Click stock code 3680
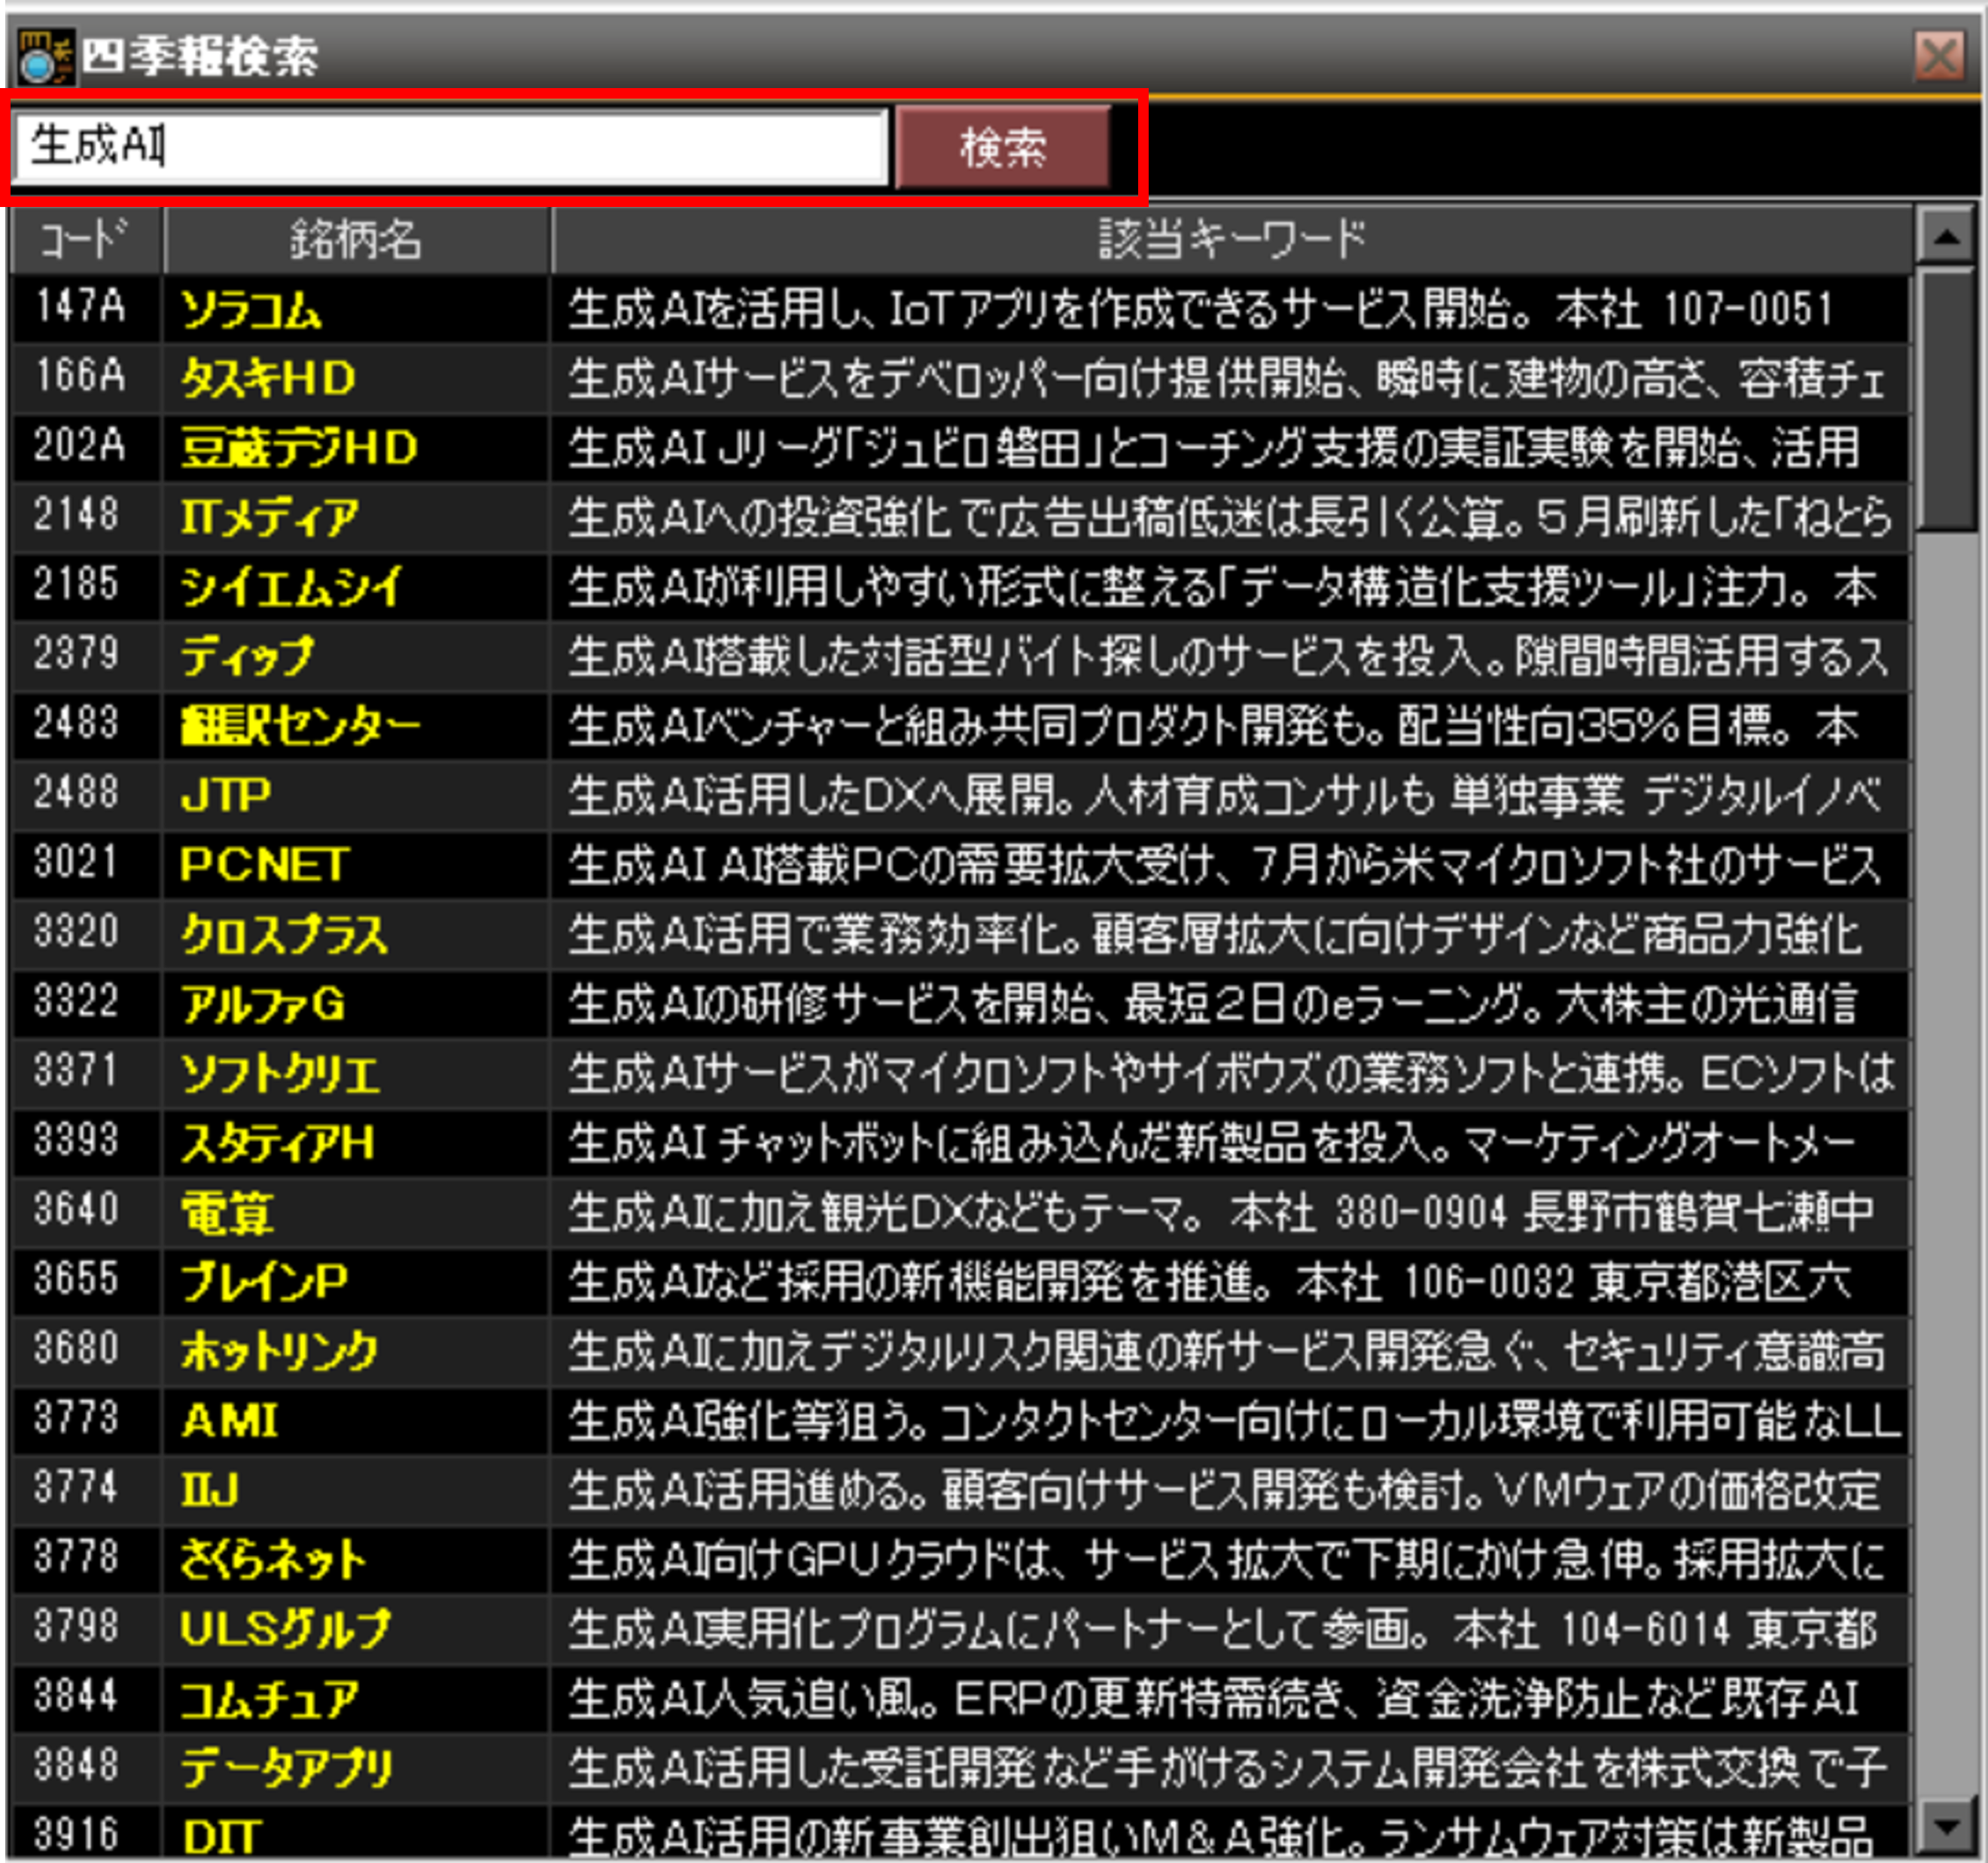This screenshot has width=1988, height=1863. (x=76, y=1349)
